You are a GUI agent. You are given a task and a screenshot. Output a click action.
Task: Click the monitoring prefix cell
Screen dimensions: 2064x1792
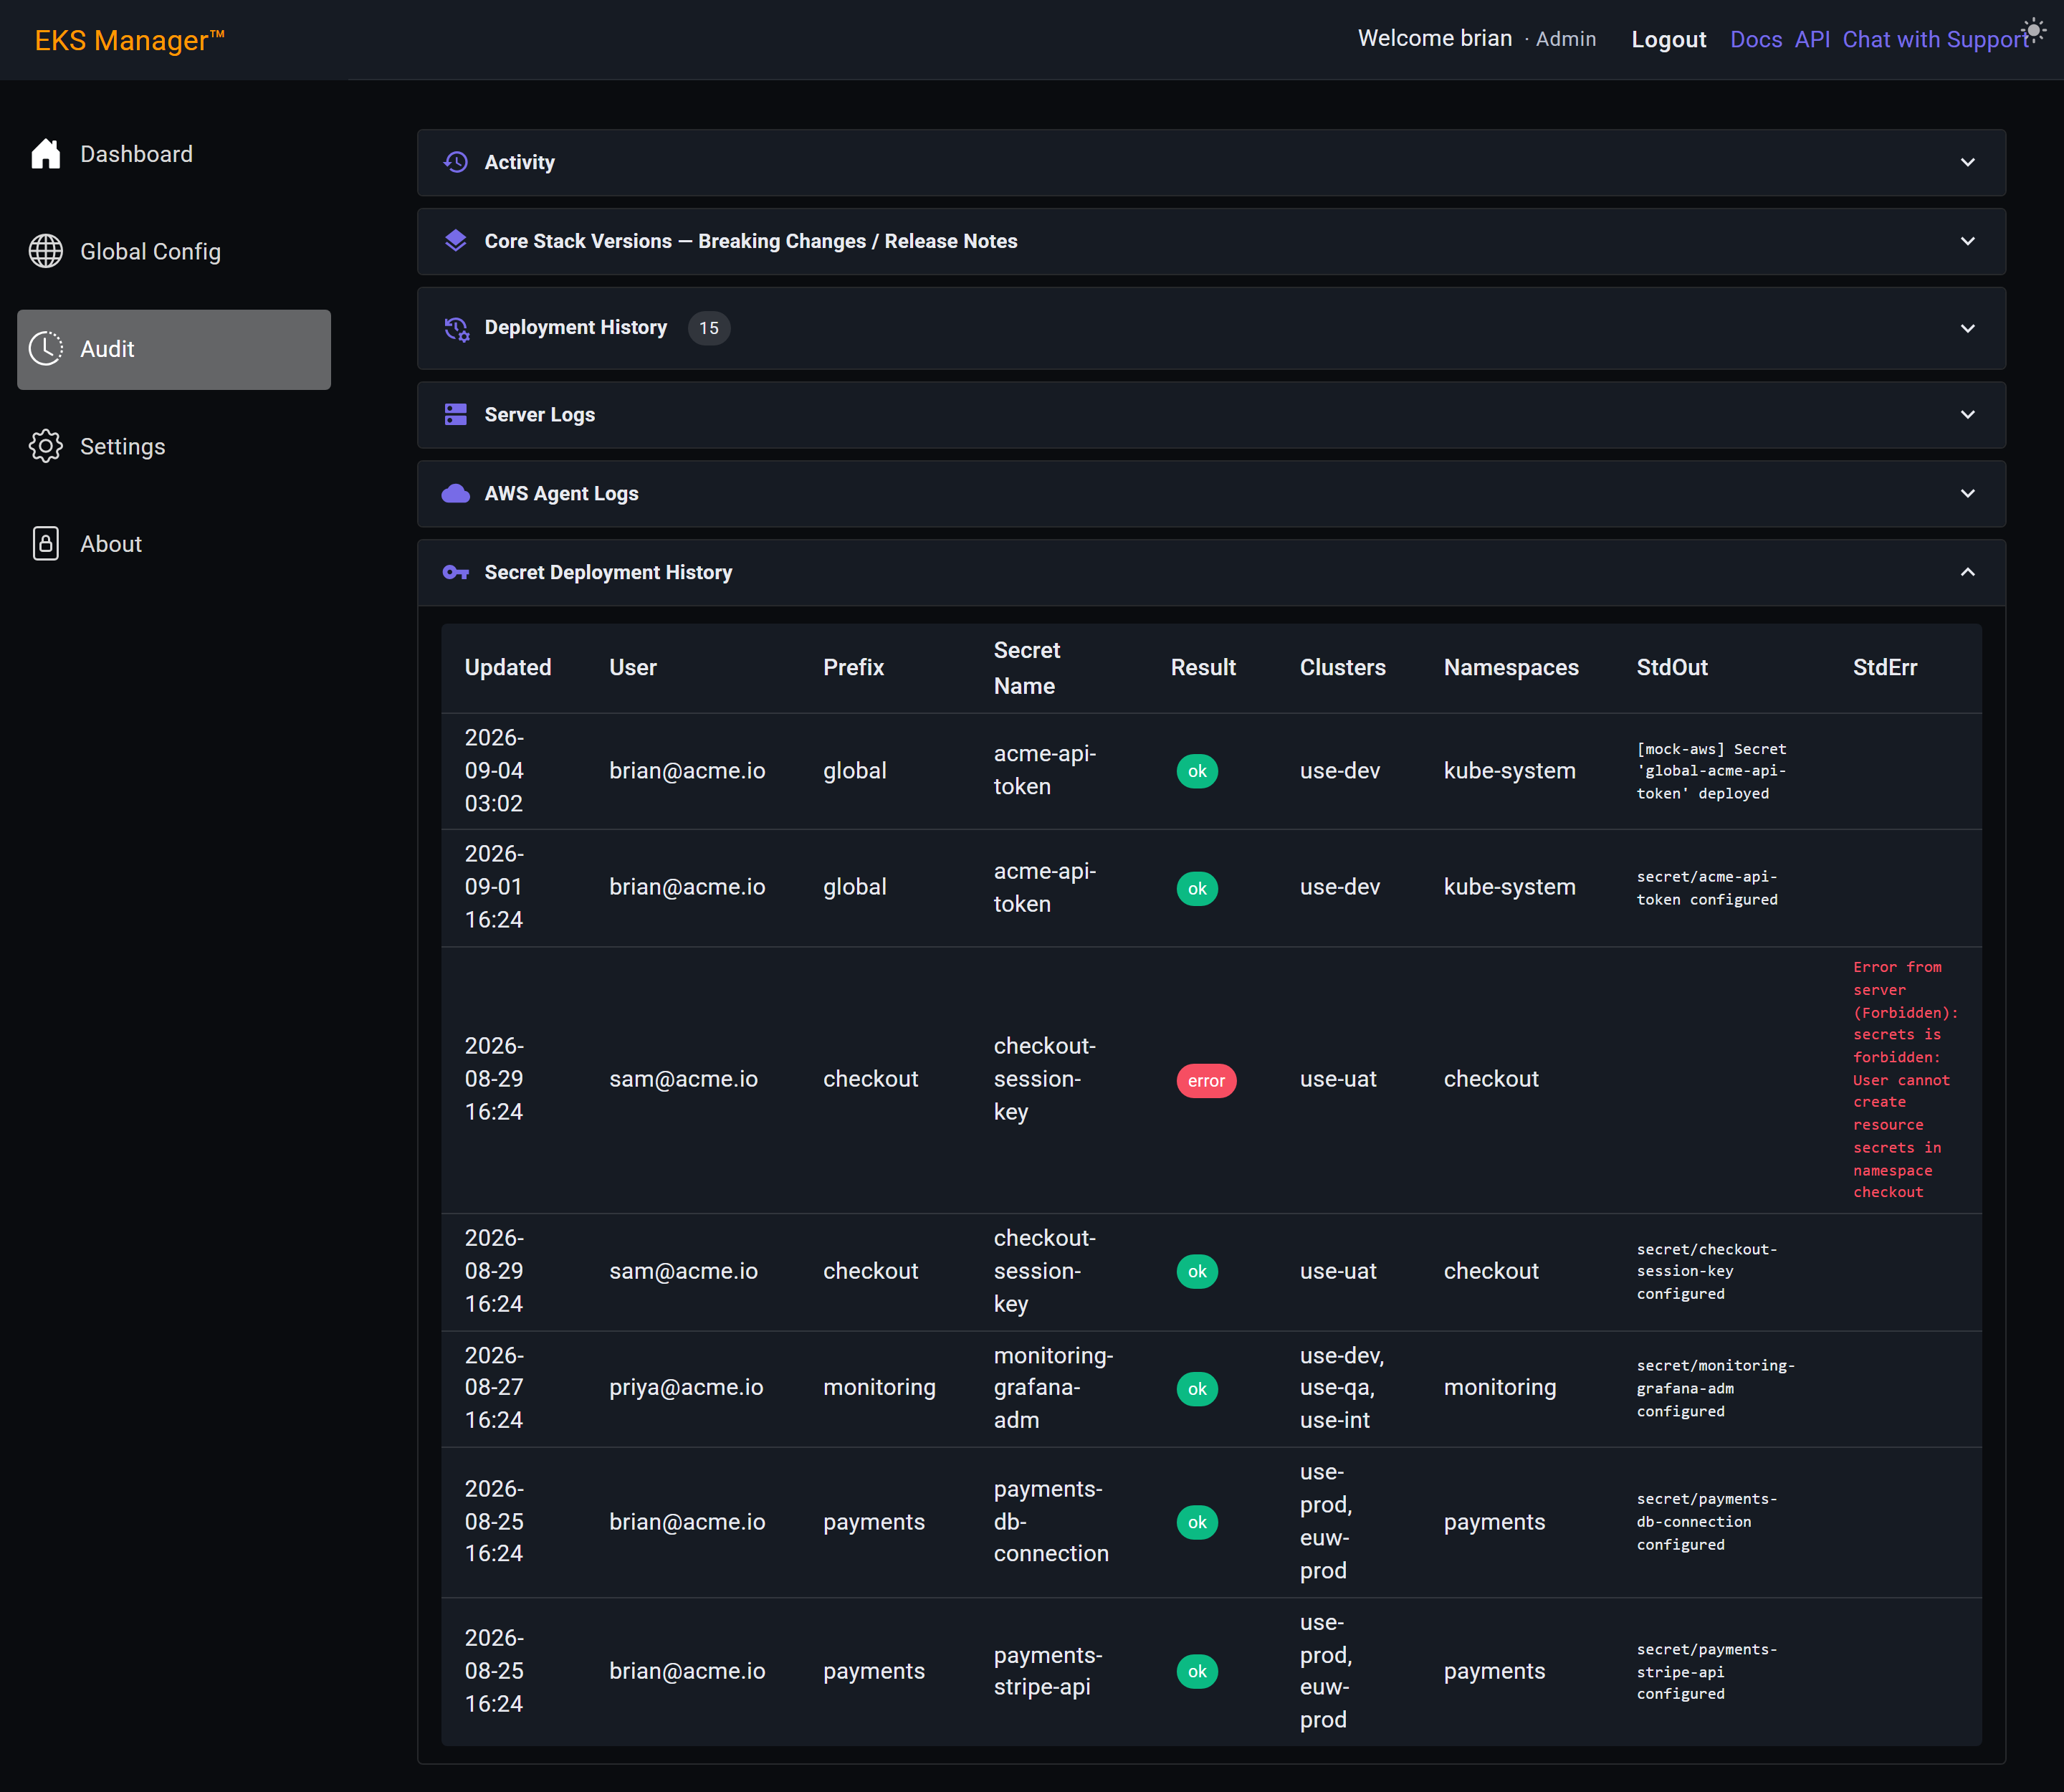[x=879, y=1387]
